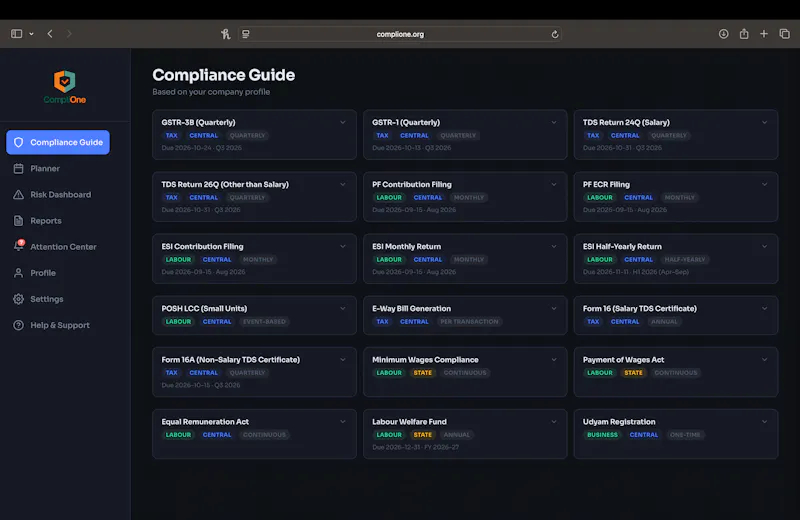Click the Risk Dashboard warning triangle icon
The width and height of the screenshot is (800, 520).
[18, 194]
